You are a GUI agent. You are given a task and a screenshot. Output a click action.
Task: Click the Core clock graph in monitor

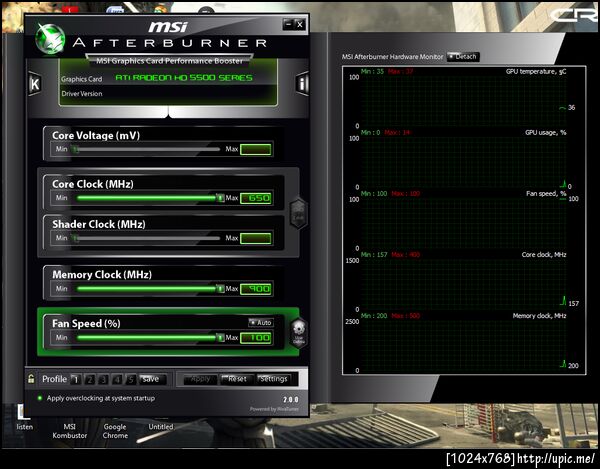coord(463,285)
